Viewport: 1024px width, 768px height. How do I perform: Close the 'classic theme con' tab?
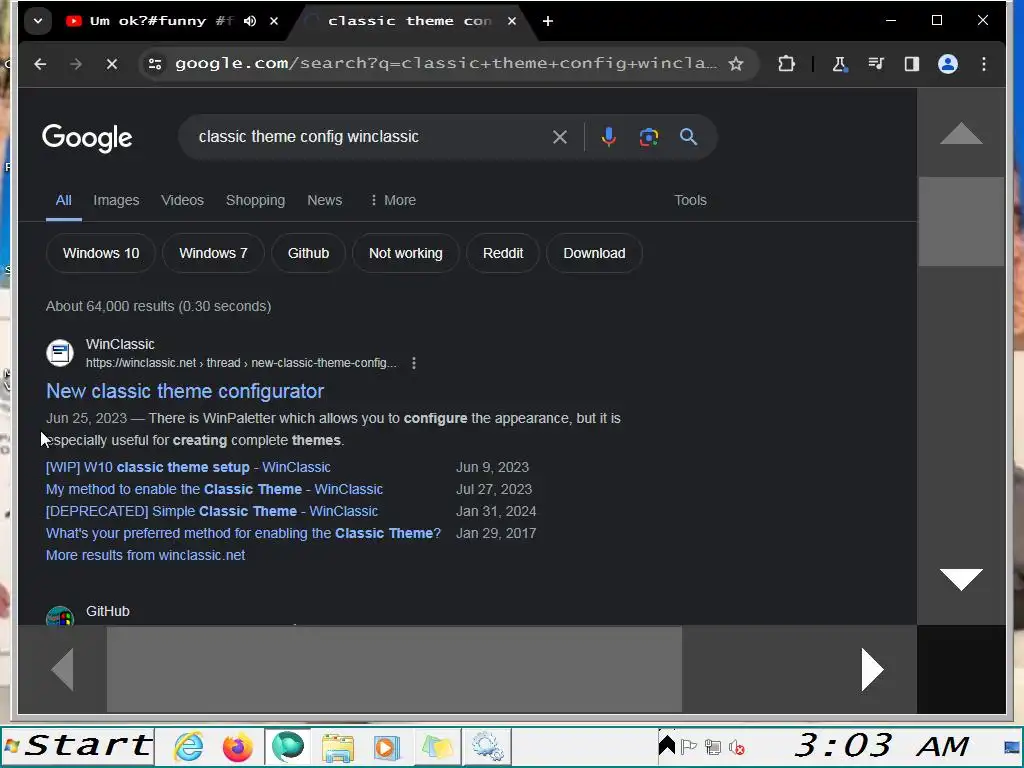[x=512, y=21]
